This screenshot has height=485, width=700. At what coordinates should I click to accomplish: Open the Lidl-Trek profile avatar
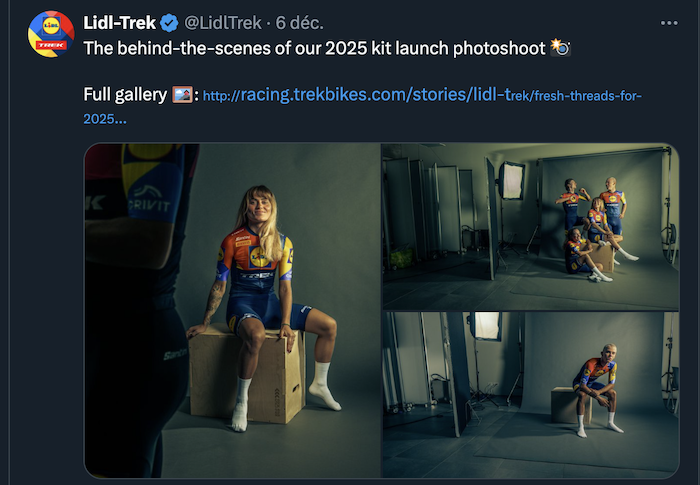click(50, 35)
